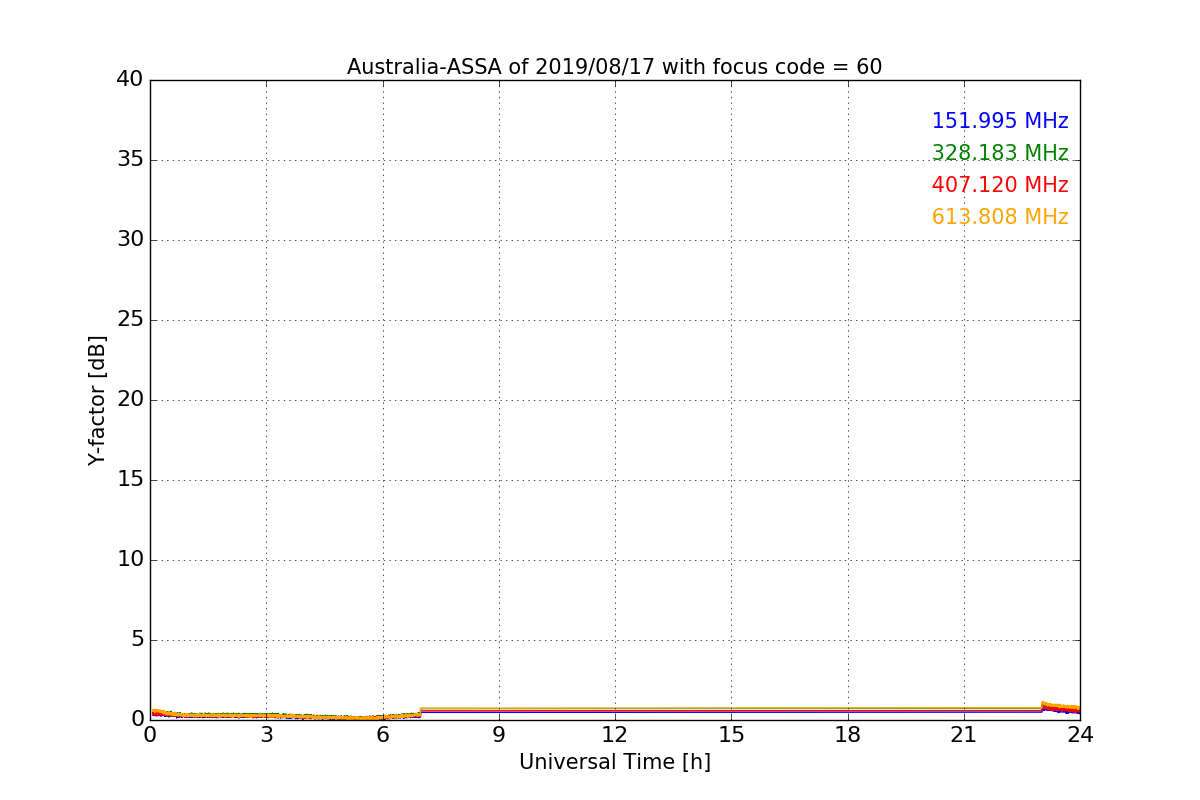Click the Y-factor [dB] axis label

(97, 400)
